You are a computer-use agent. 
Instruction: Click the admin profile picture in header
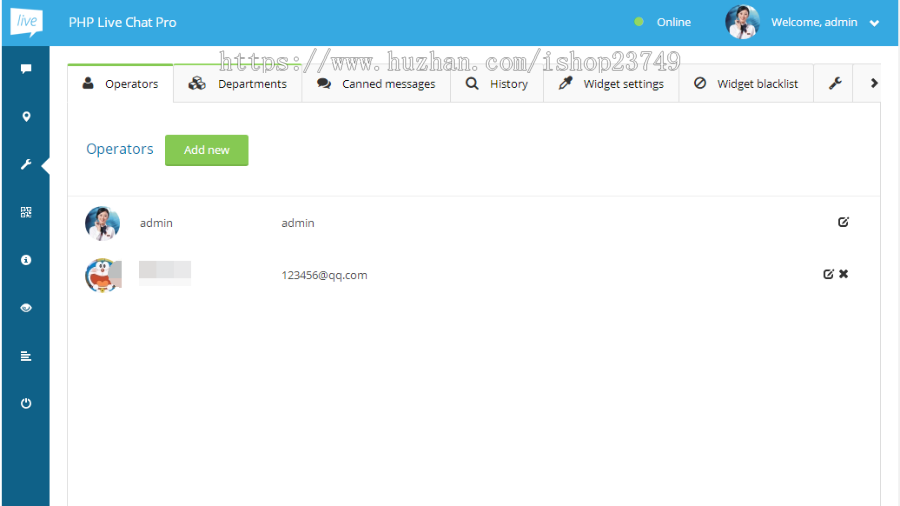point(742,22)
